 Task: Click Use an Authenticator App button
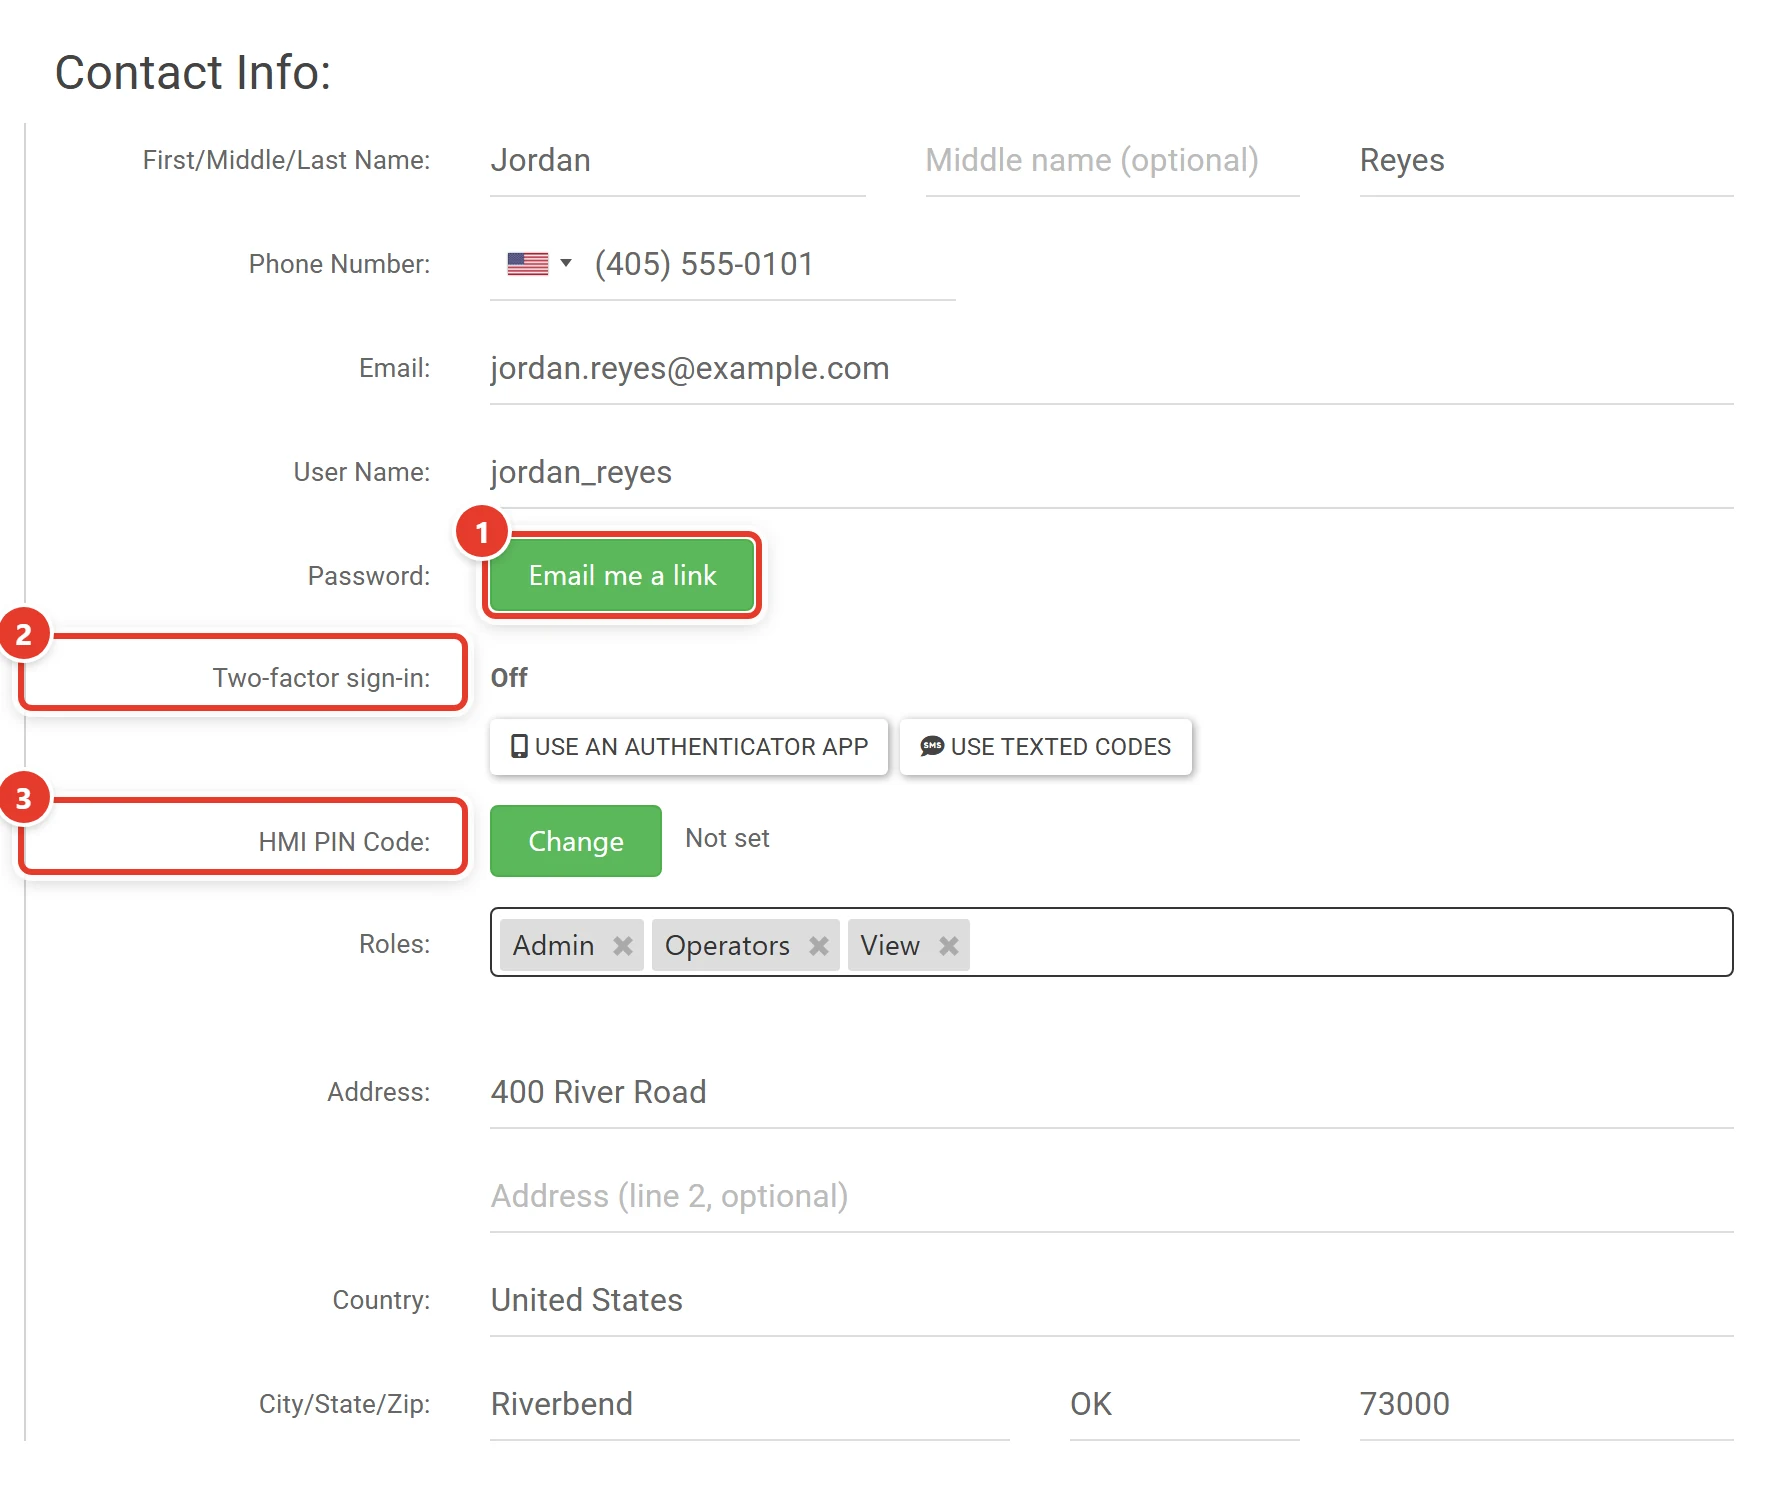coord(689,747)
